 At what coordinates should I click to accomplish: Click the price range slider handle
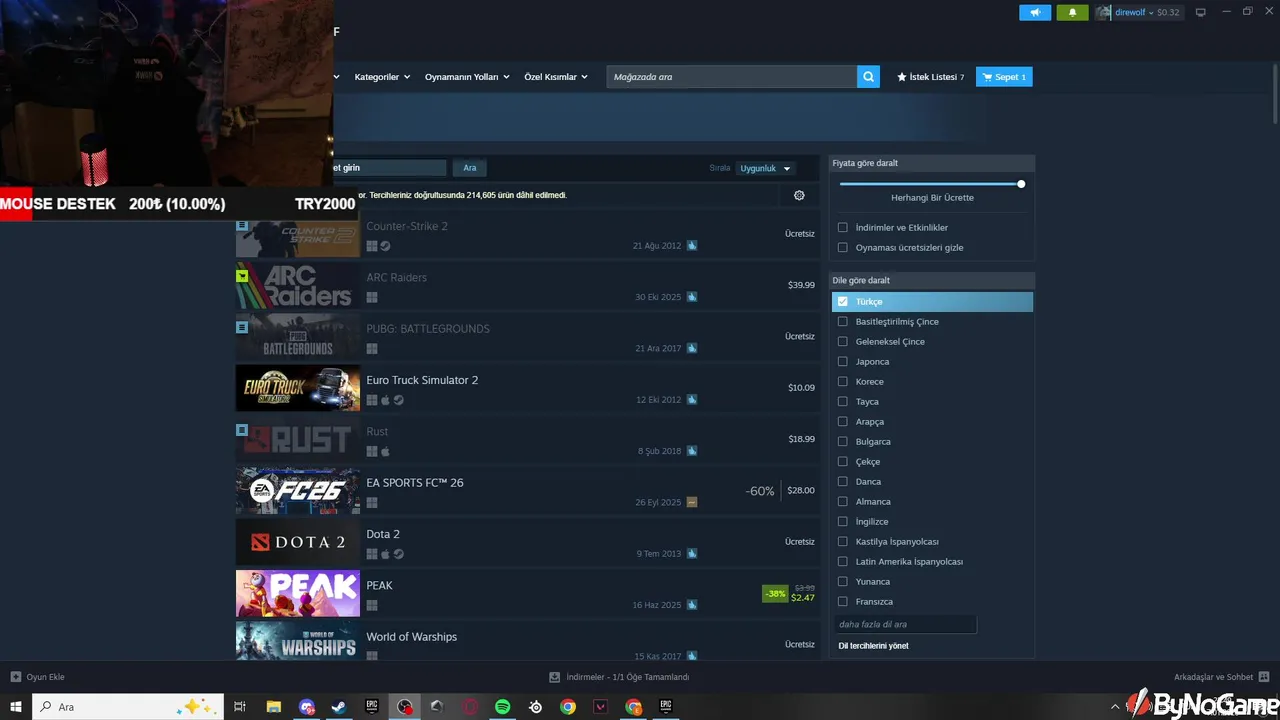[1021, 184]
